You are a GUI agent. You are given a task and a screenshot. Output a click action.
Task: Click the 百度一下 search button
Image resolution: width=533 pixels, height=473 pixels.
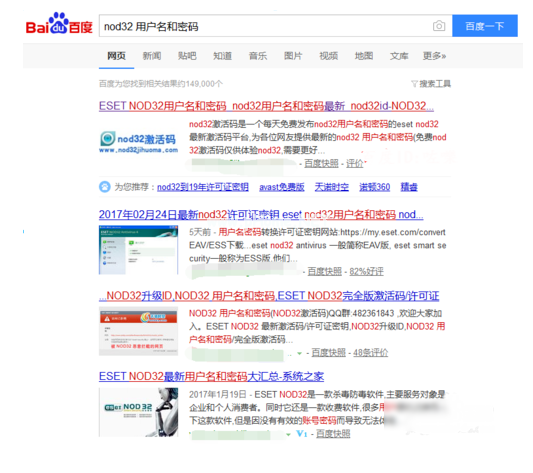[x=485, y=26]
